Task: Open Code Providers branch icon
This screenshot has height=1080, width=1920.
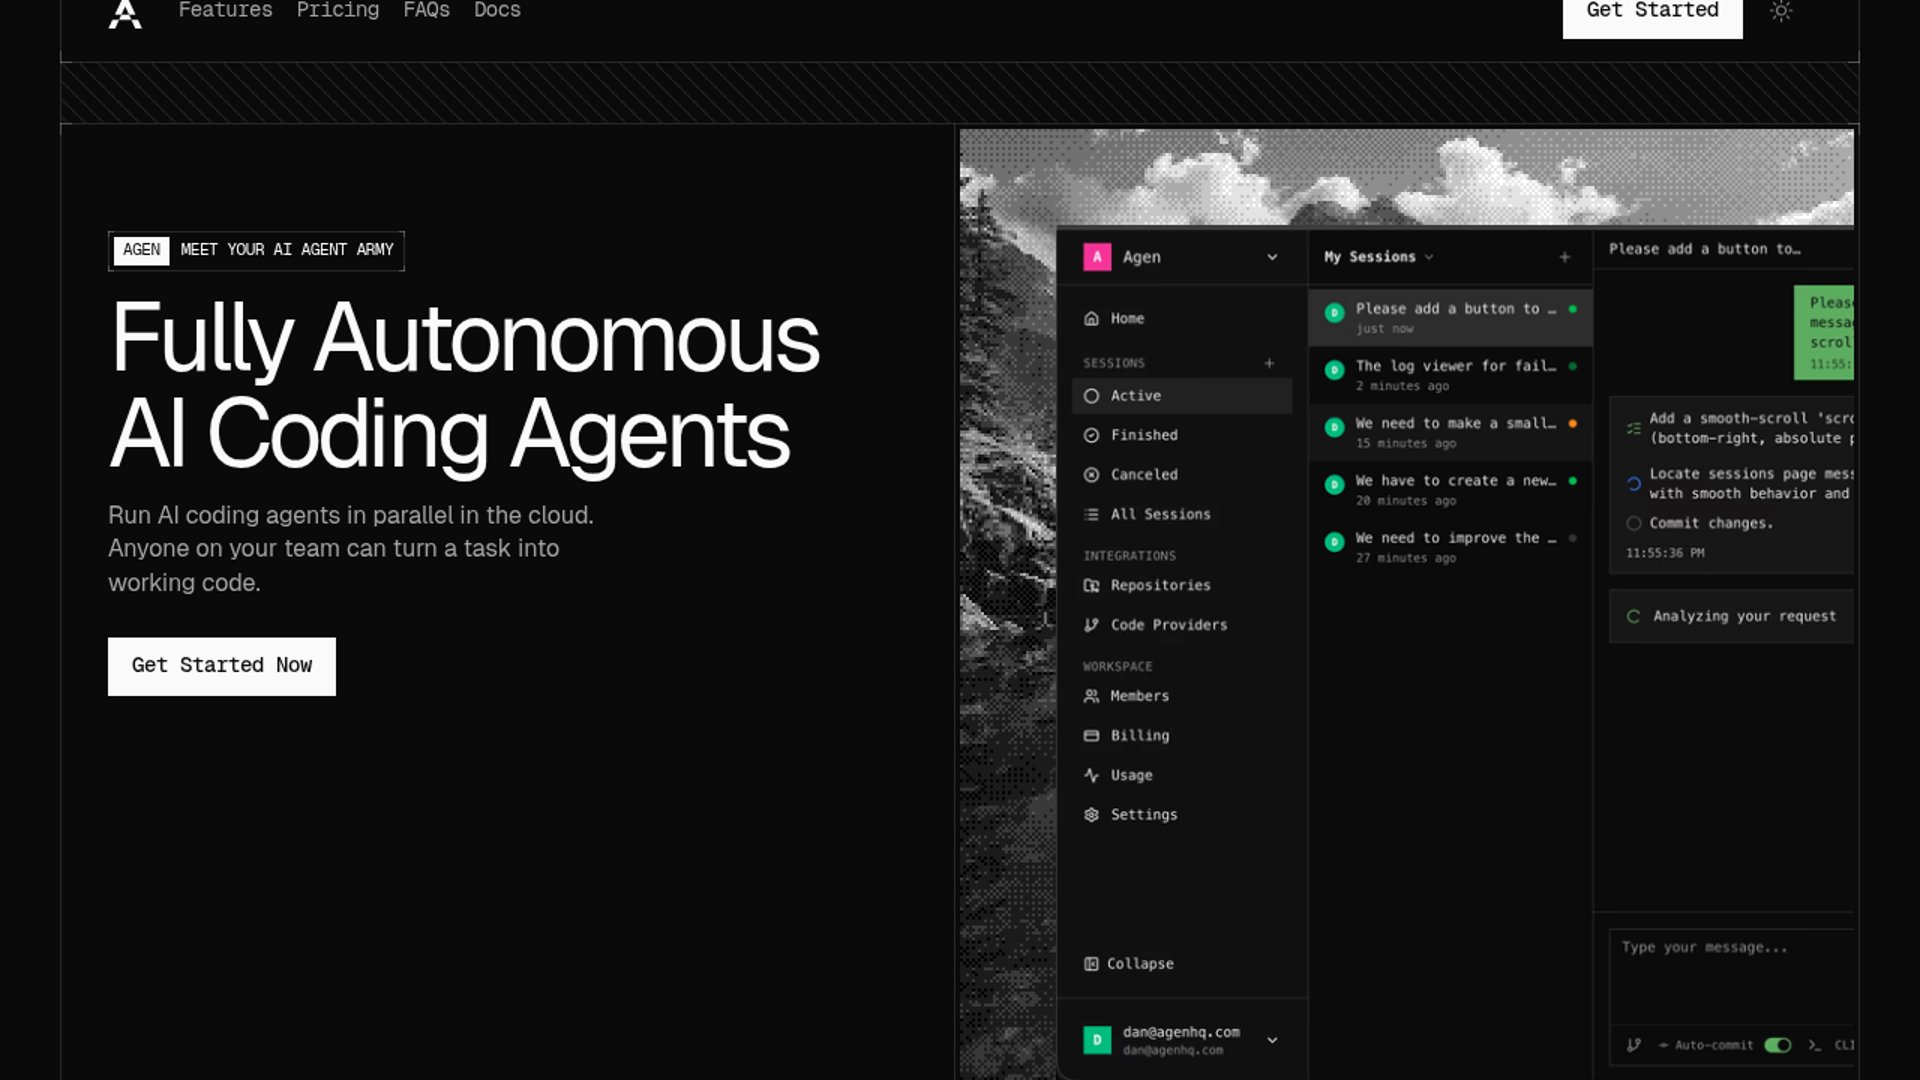Action: 1091,625
